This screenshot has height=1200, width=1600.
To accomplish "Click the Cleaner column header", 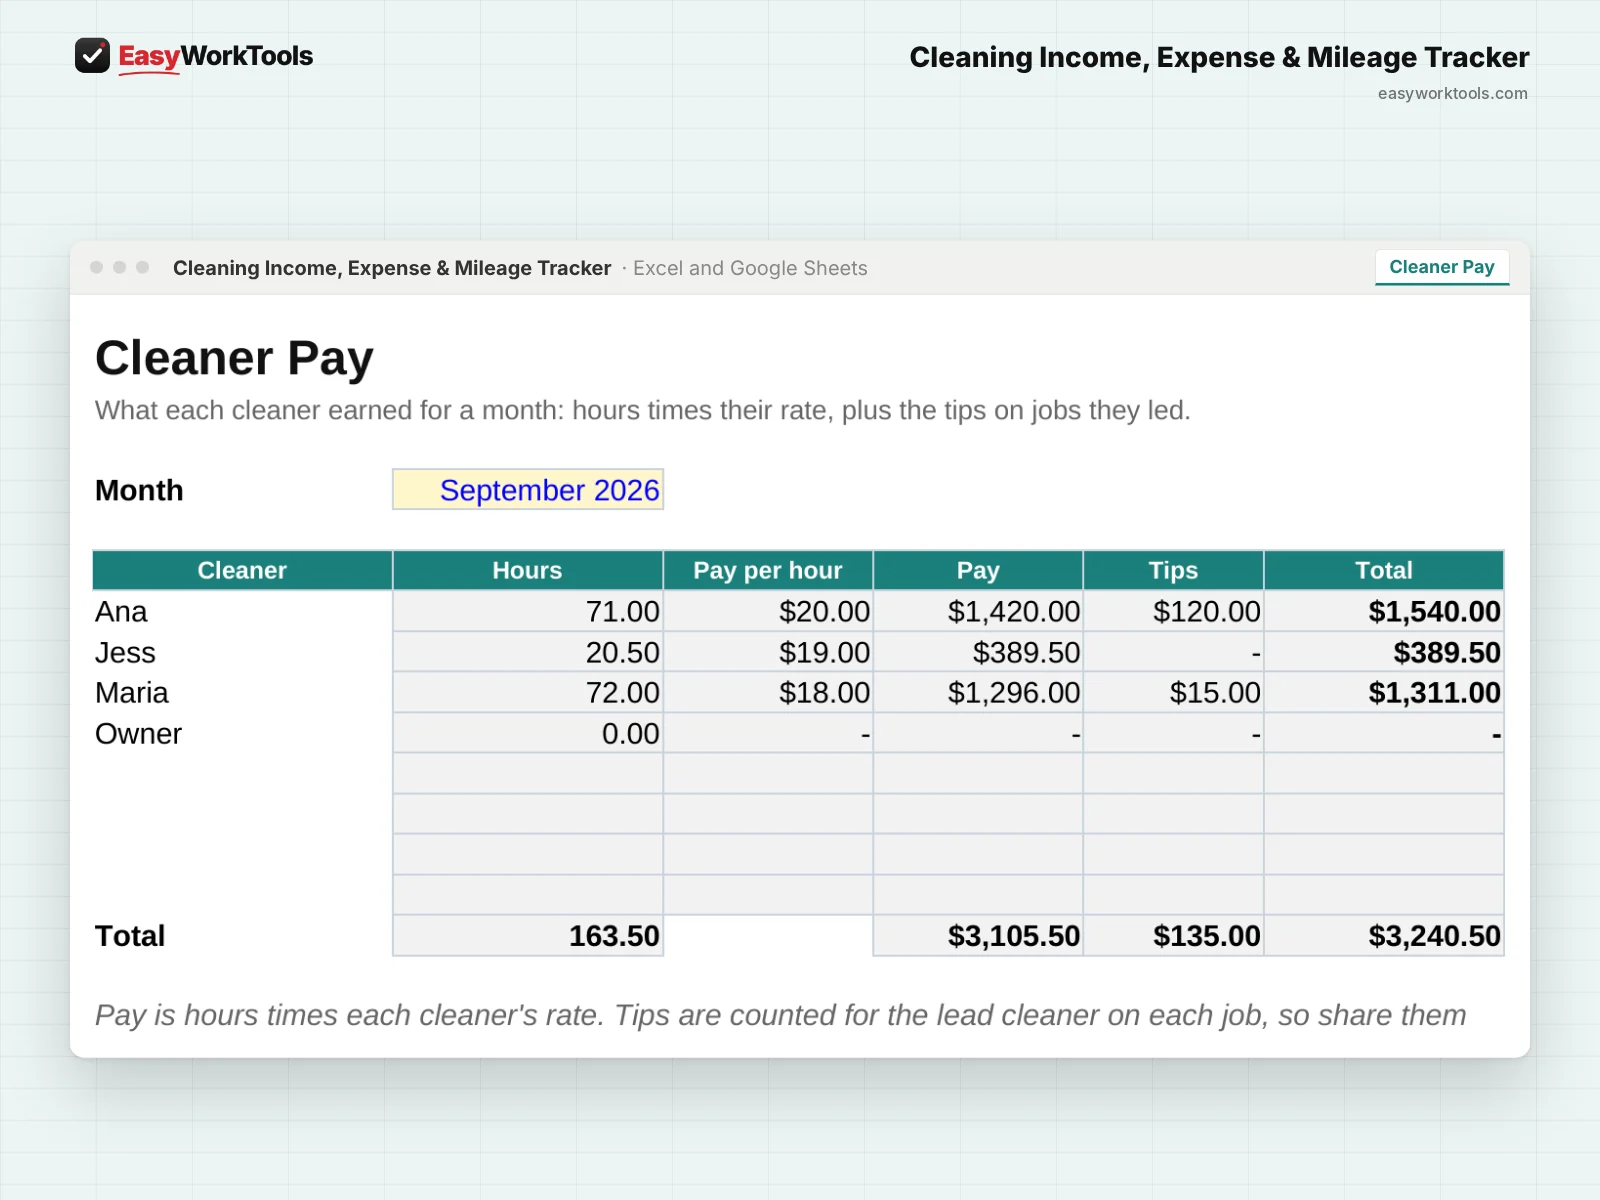I will click(242, 570).
